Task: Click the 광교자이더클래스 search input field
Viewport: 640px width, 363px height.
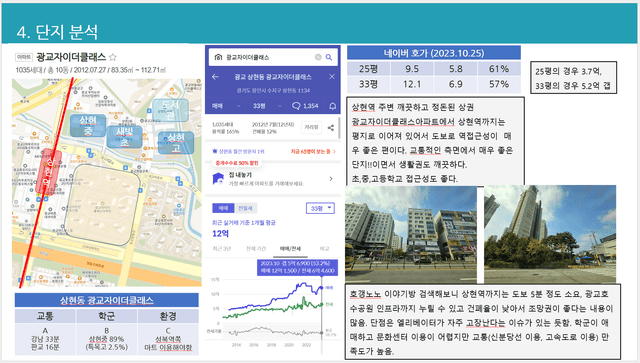Action: pyautogui.click(x=273, y=57)
